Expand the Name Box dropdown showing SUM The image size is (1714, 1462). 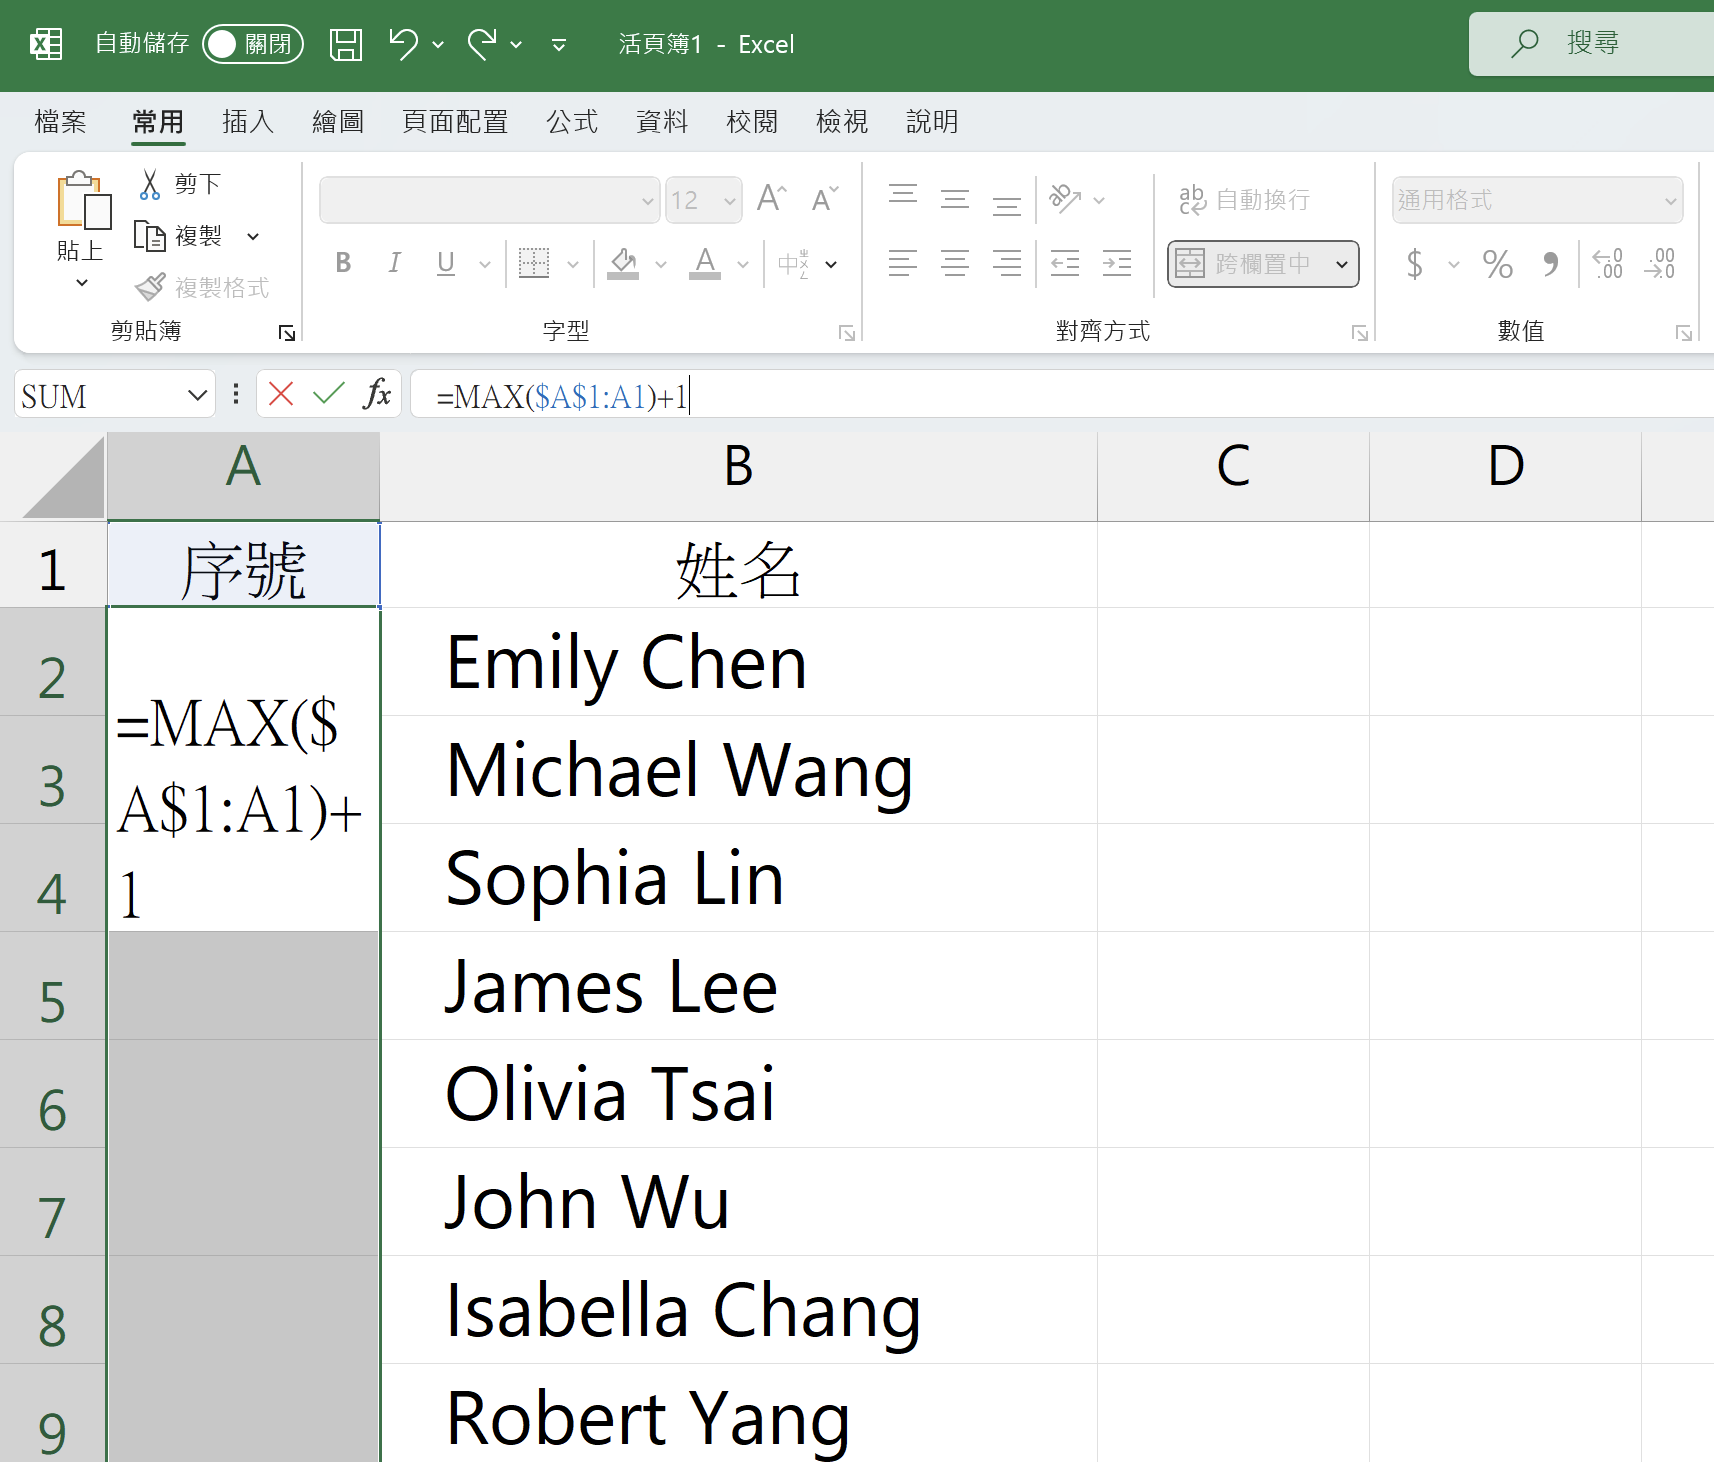tap(197, 396)
